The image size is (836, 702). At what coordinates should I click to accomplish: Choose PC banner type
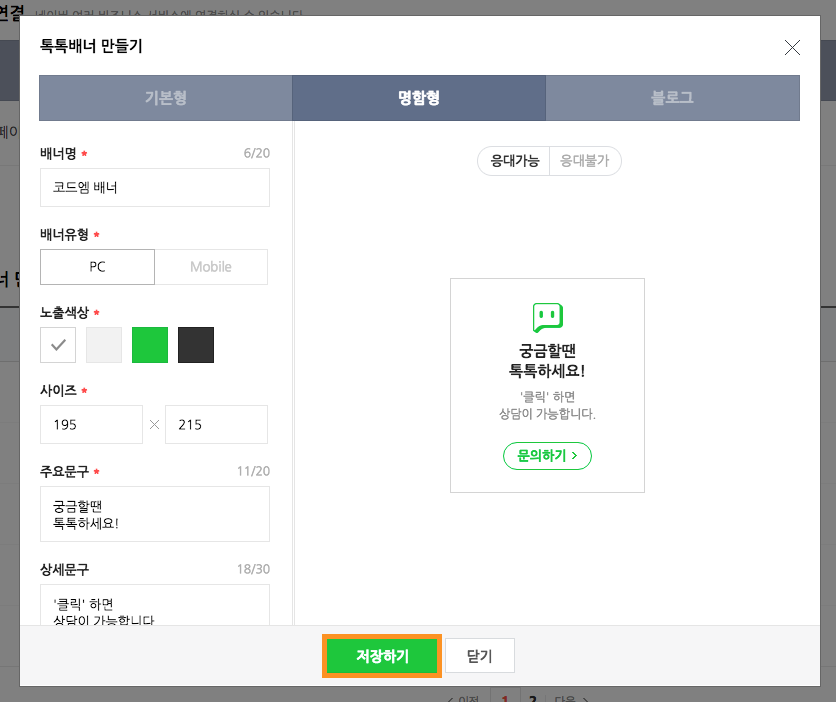(98, 267)
